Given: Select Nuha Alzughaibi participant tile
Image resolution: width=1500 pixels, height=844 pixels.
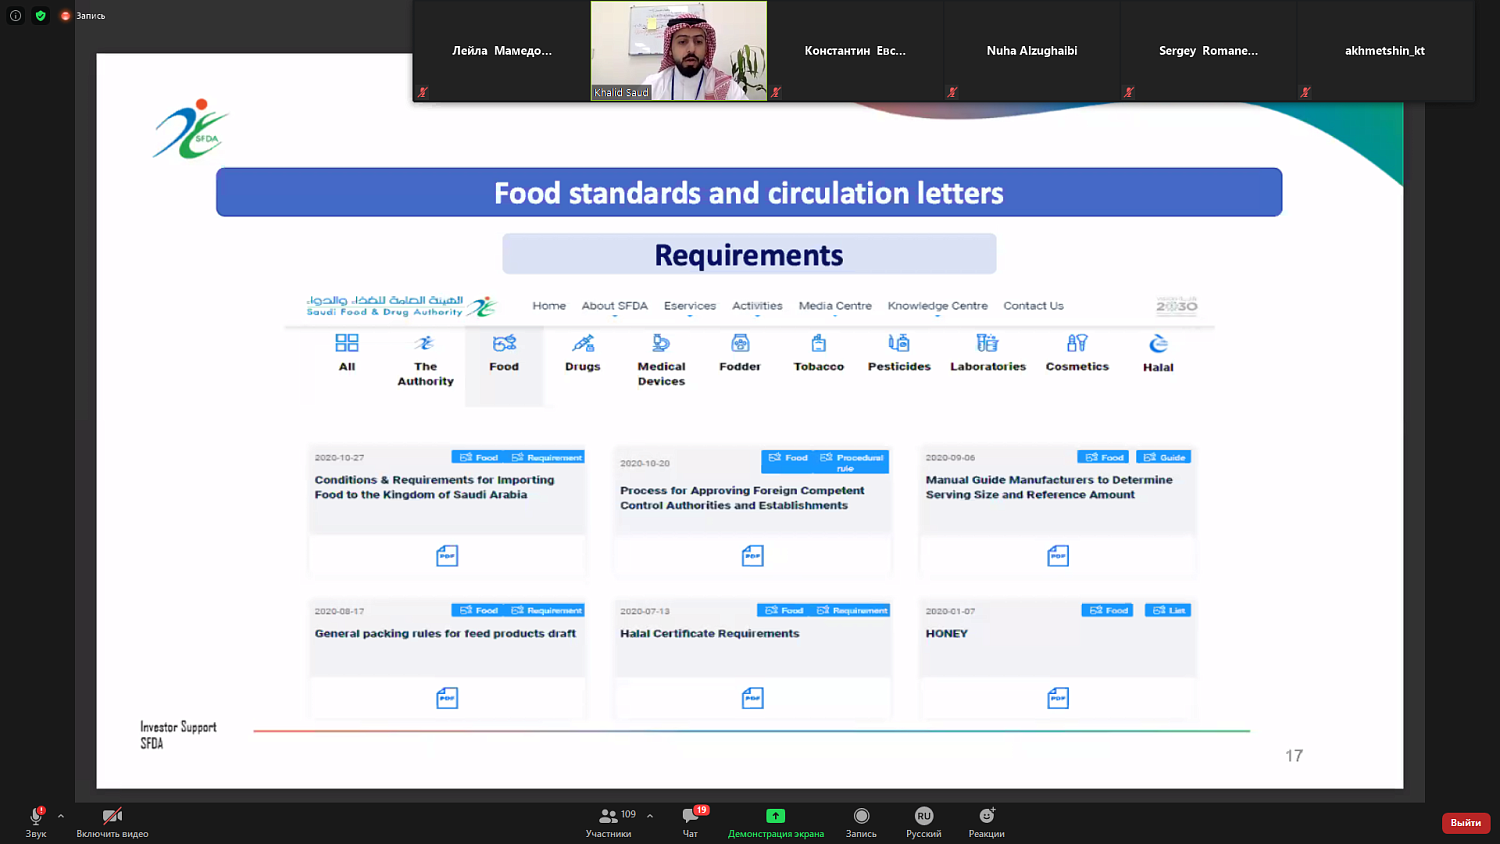Looking at the screenshot, I should coord(1032,50).
